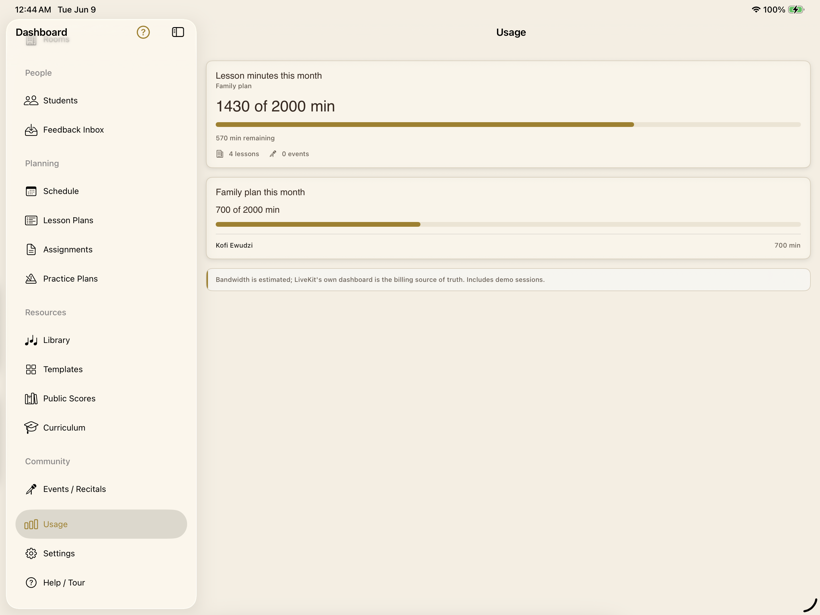Click the Practice Plans metronome icon
This screenshot has width=820, height=615.
coord(31,279)
